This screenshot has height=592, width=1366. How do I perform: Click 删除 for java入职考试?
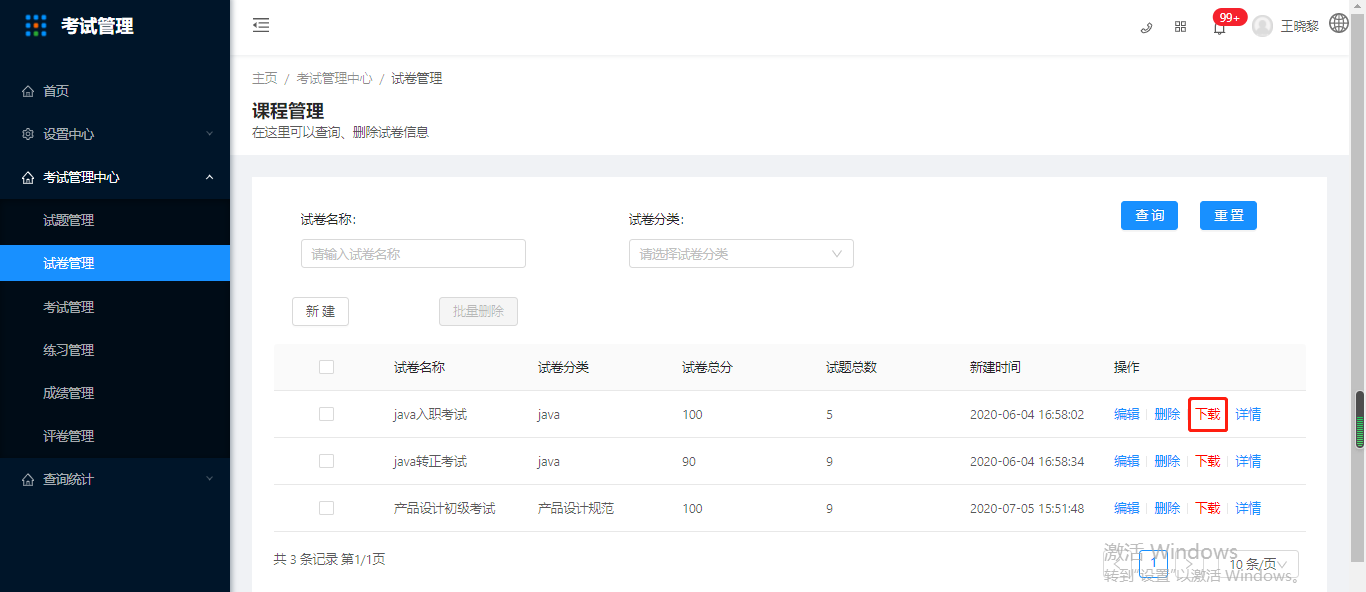coord(1167,414)
